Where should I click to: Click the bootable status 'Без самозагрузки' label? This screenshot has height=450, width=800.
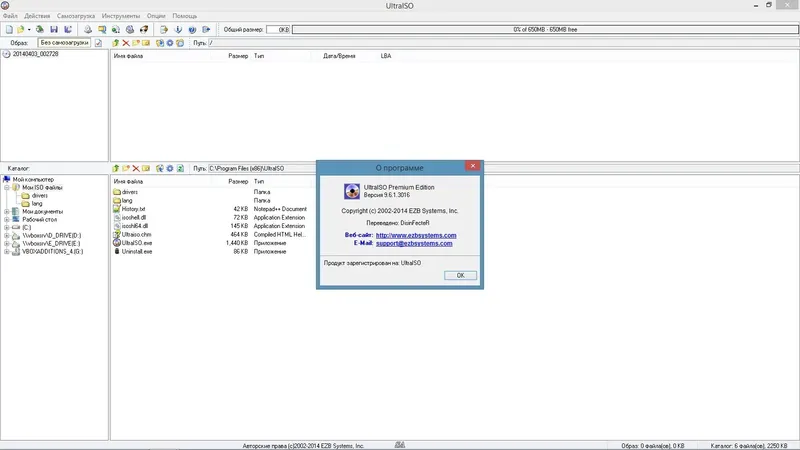click(64, 43)
